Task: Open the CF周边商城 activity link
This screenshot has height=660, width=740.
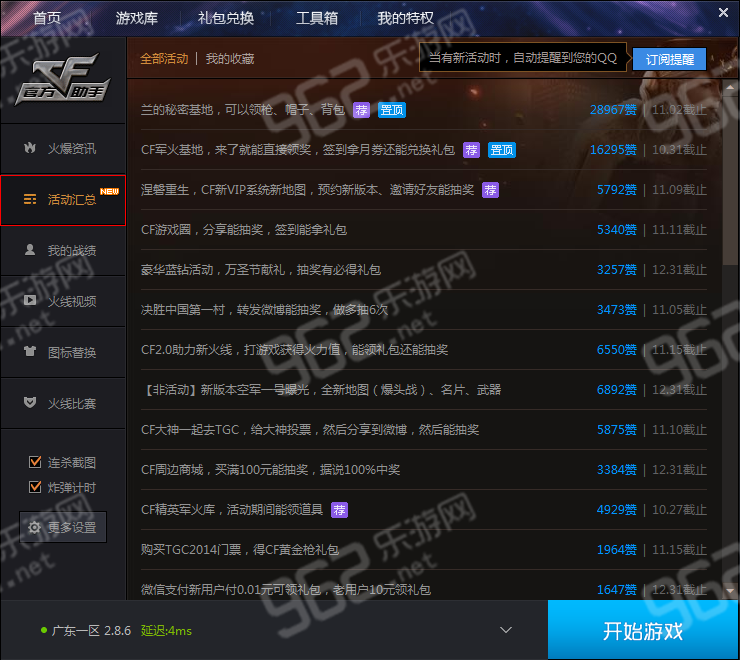Action: 270,470
